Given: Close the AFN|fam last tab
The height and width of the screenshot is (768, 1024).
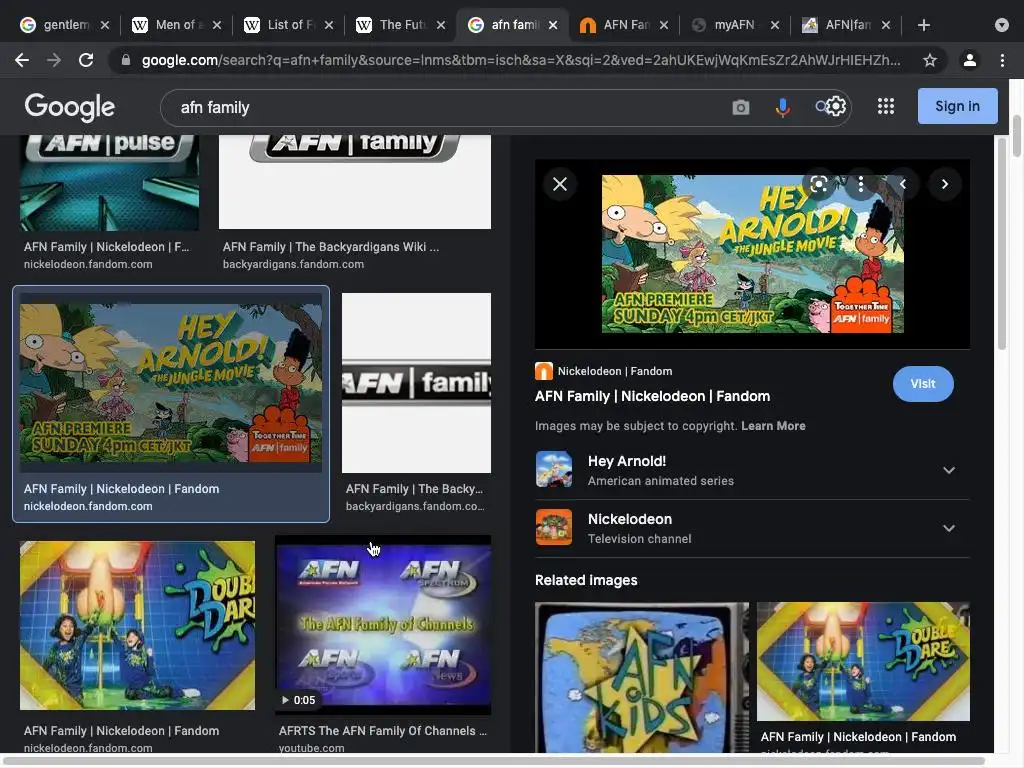Looking at the screenshot, I should tap(886, 25).
